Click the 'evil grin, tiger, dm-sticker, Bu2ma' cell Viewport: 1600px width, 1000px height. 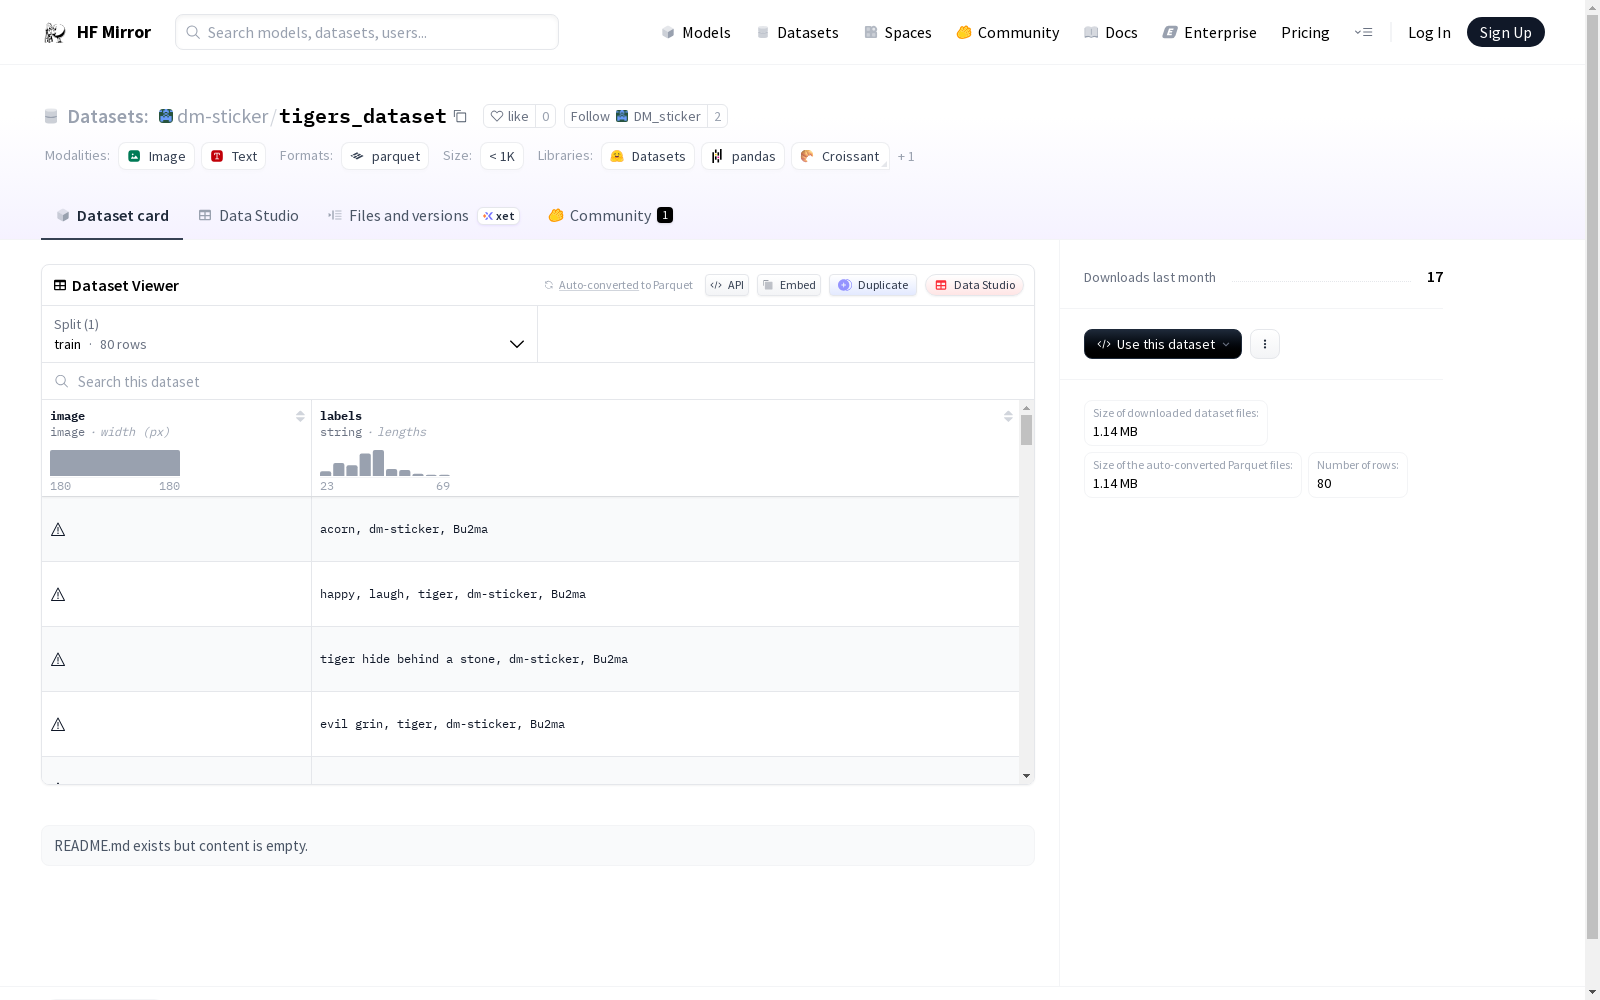click(665, 724)
